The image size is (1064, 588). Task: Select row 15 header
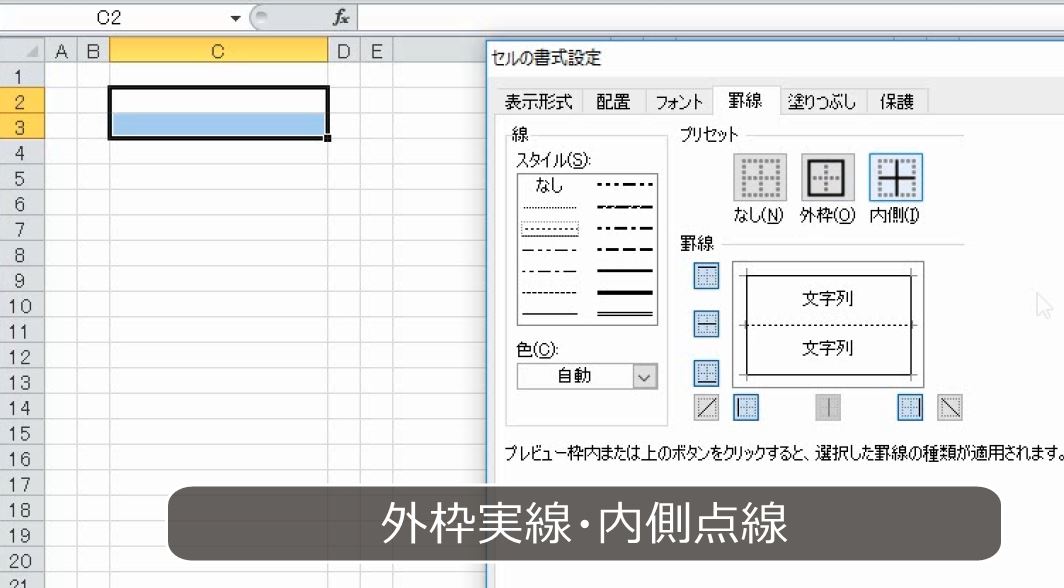(20, 433)
